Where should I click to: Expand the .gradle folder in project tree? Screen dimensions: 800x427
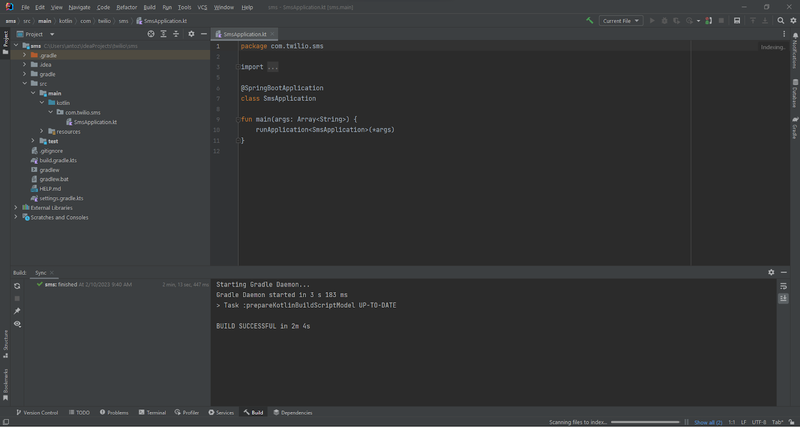(25, 55)
